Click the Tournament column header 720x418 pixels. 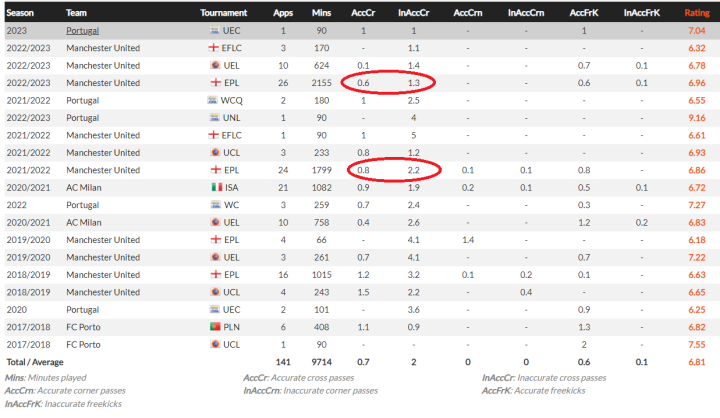223,13
